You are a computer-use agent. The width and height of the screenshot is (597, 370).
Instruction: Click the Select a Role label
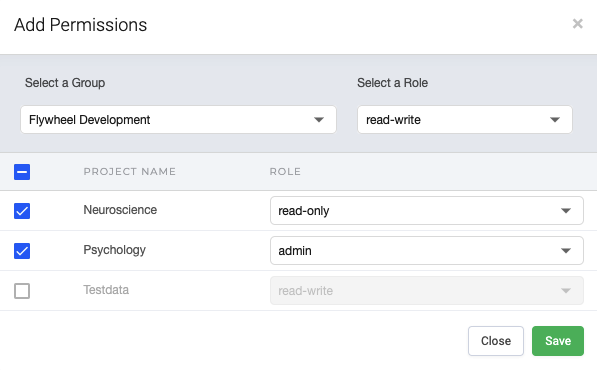pyautogui.click(x=392, y=83)
